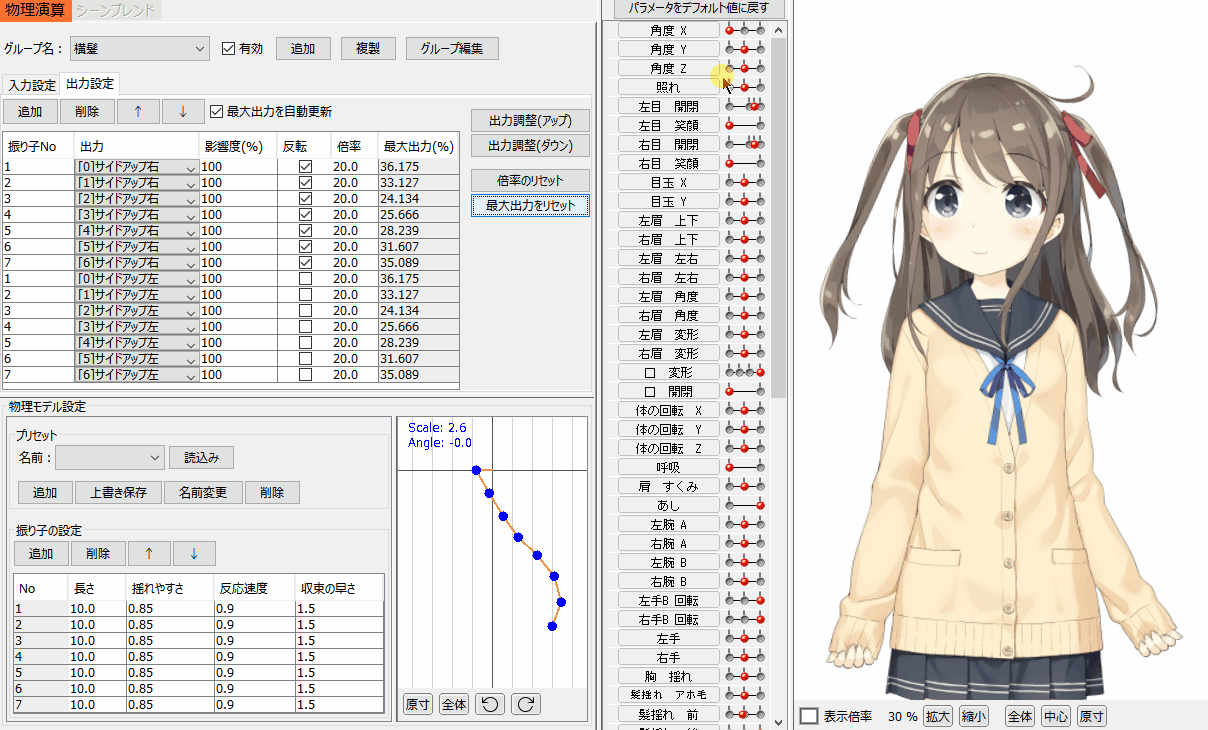Check 反転 for [4]サイドアップ左 row
The height and width of the screenshot is (730, 1208).
[x=305, y=342]
